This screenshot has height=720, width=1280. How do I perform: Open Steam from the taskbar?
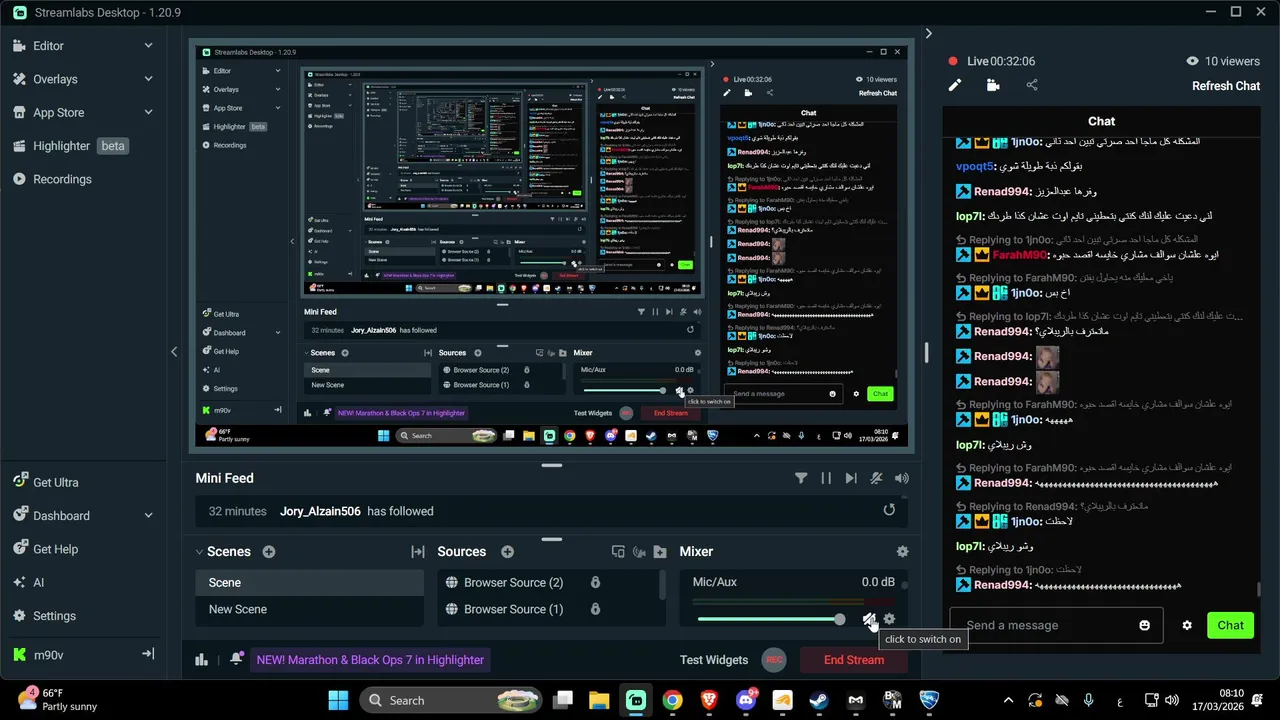point(818,700)
